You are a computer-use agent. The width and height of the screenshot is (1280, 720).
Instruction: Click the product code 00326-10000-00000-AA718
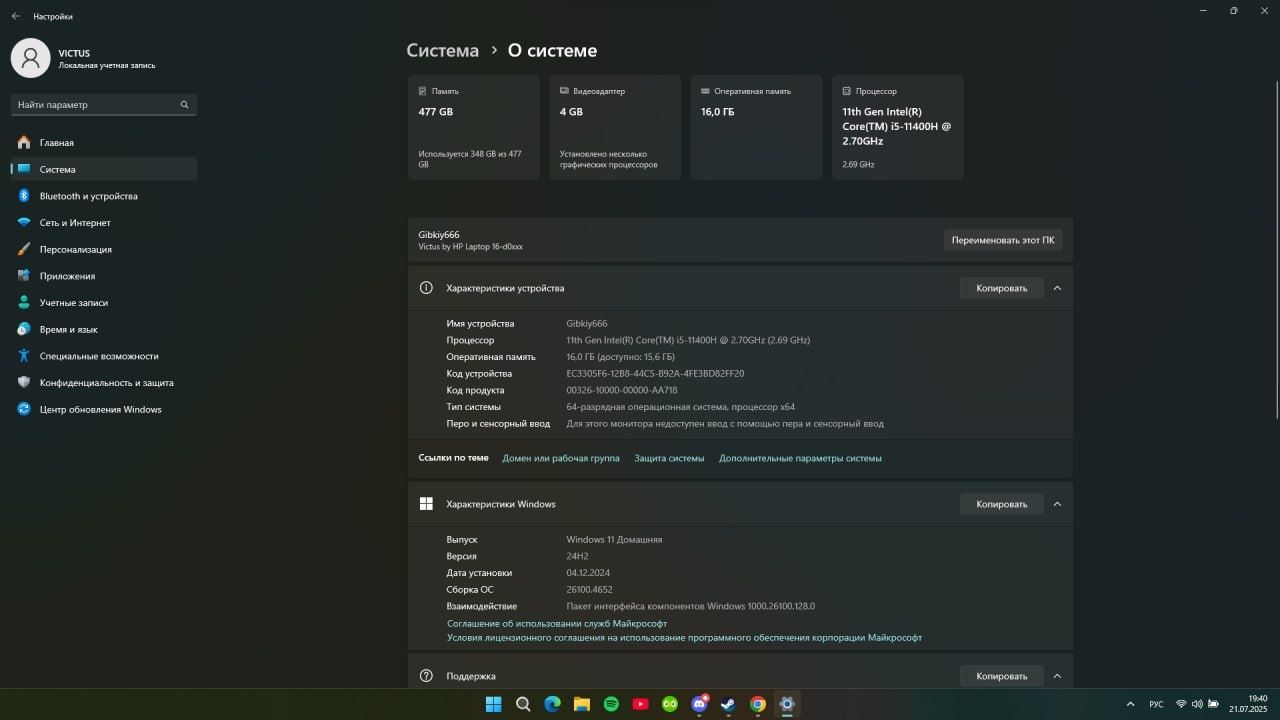(x=622, y=390)
